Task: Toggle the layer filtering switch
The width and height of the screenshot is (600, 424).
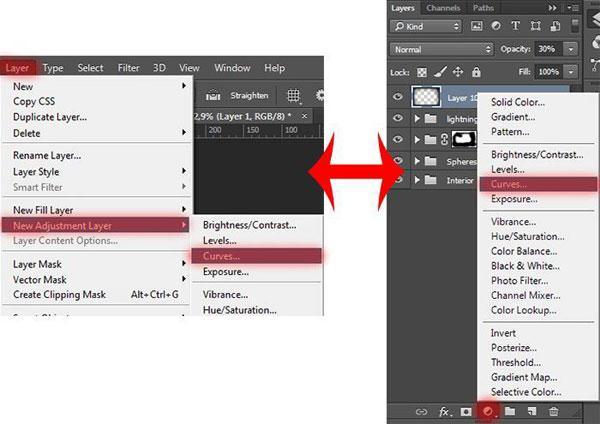Action: pos(575,25)
